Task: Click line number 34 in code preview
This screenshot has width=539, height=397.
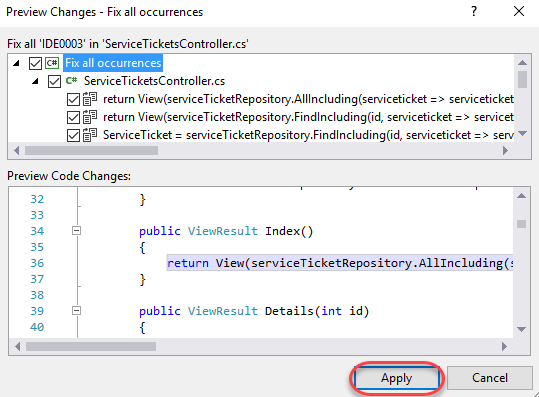Action: [37, 231]
